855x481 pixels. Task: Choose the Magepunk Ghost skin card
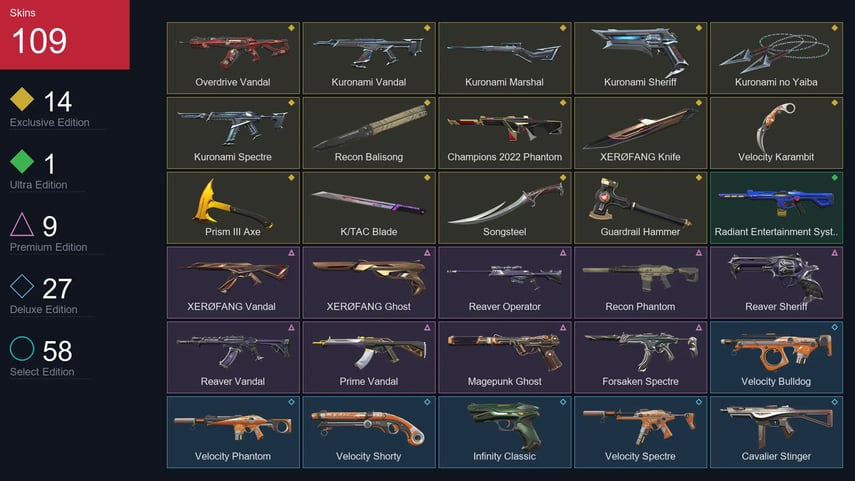click(x=504, y=357)
